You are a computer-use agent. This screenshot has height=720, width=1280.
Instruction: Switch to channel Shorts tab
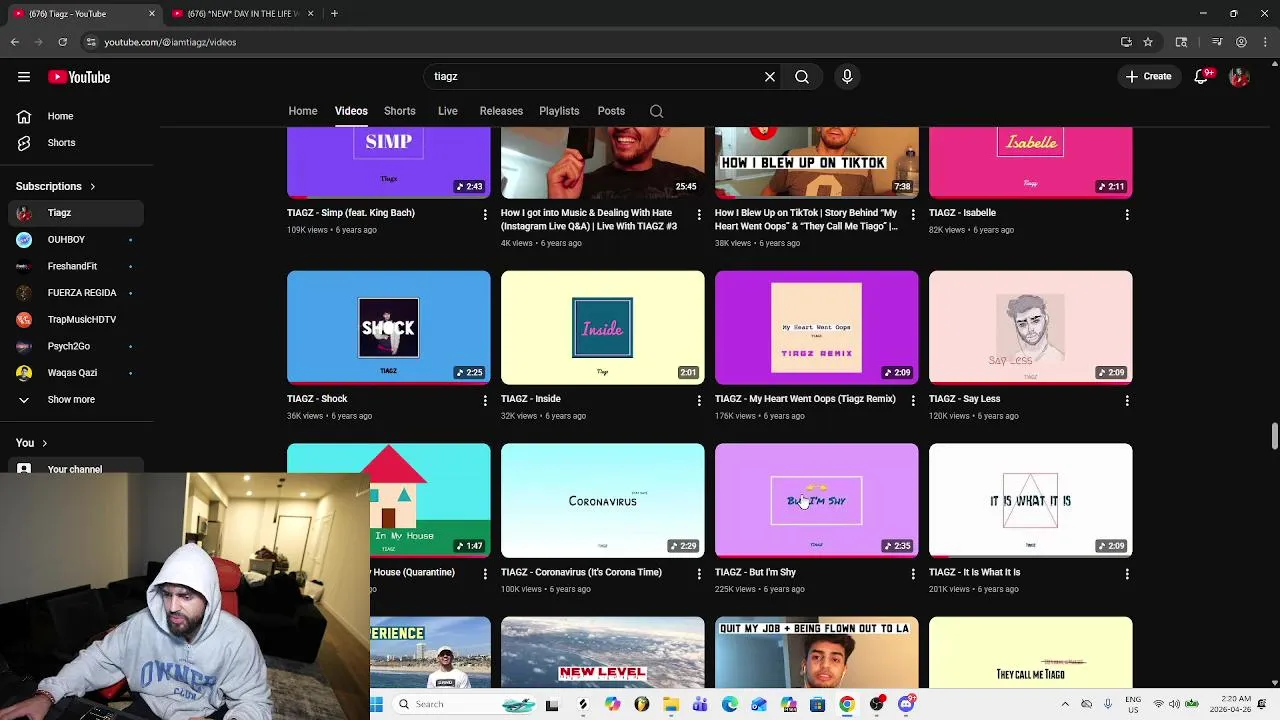pyautogui.click(x=400, y=111)
